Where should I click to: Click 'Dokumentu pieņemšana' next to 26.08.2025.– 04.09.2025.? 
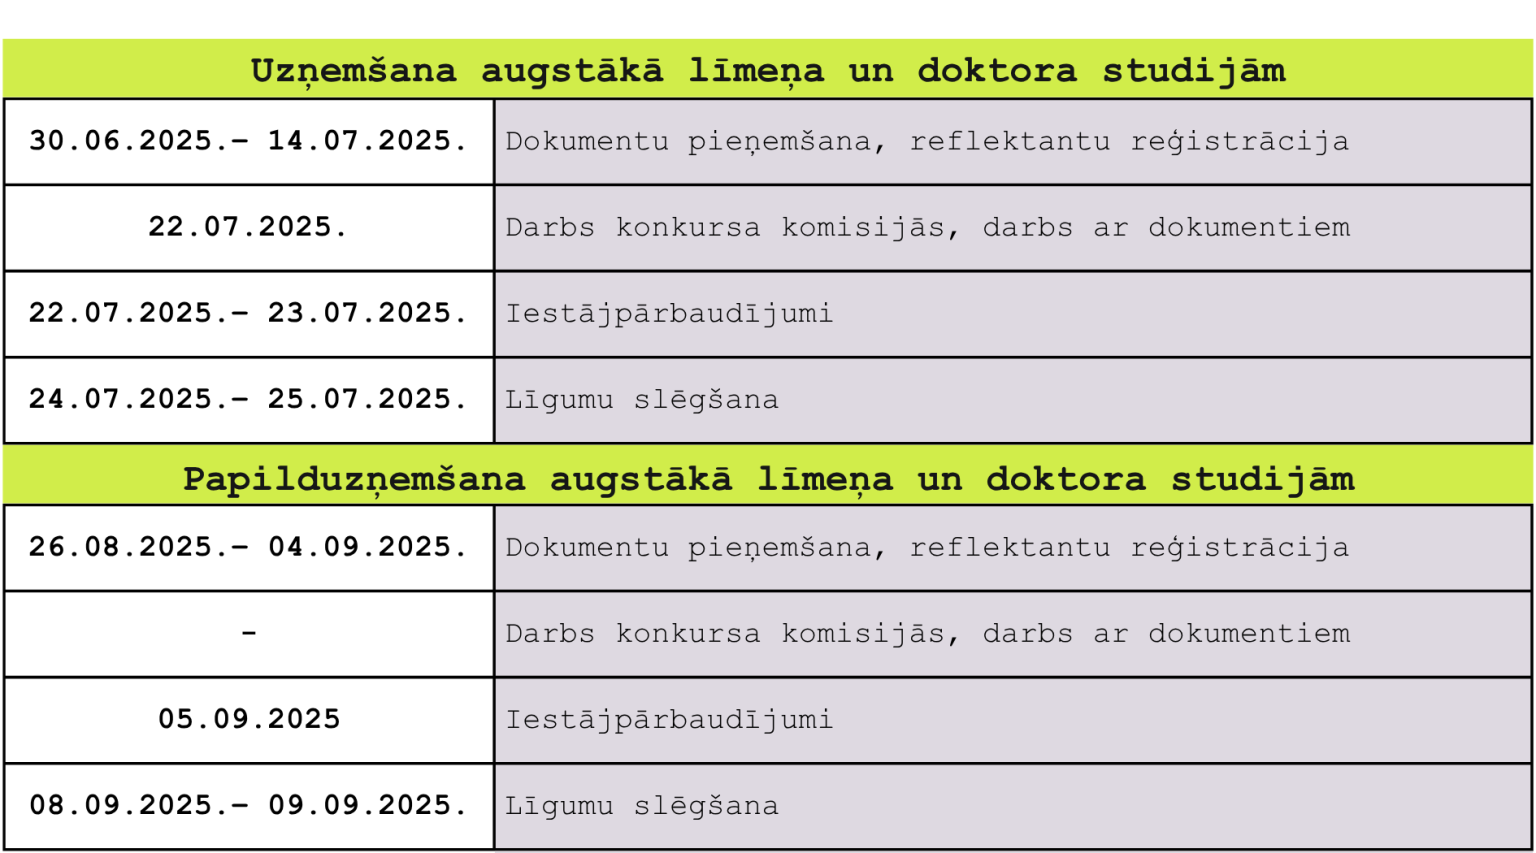(688, 547)
